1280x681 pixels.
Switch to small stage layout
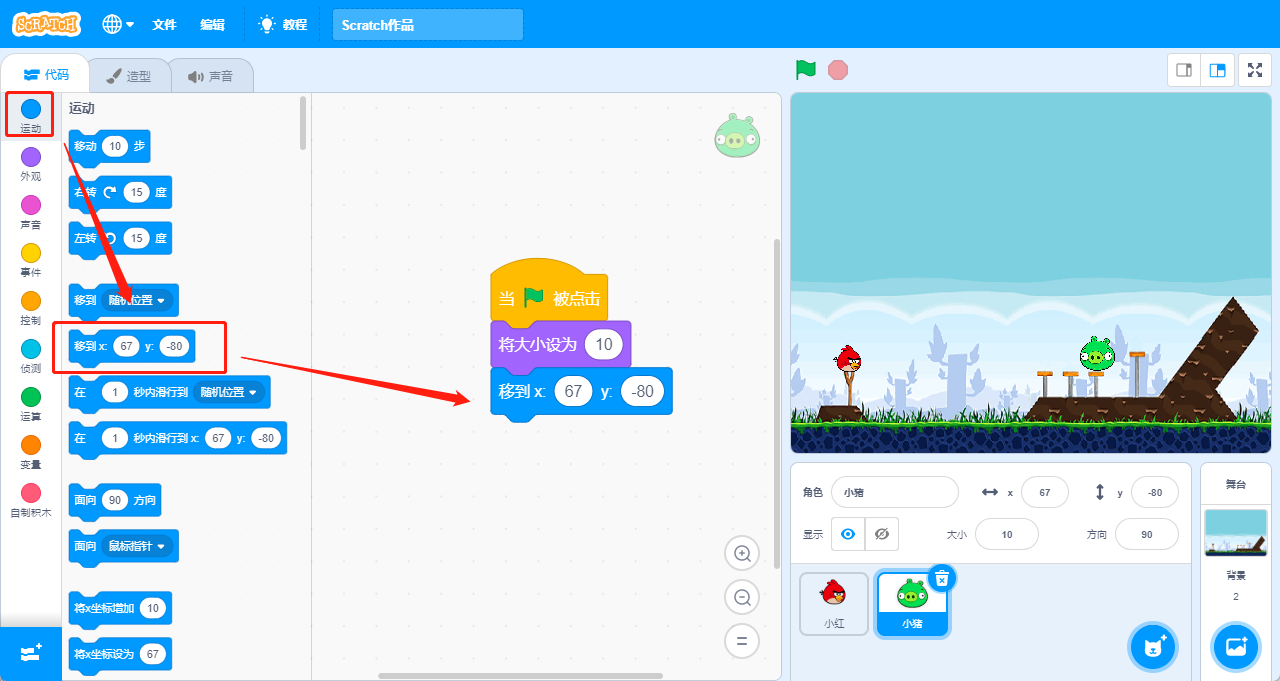point(1184,70)
